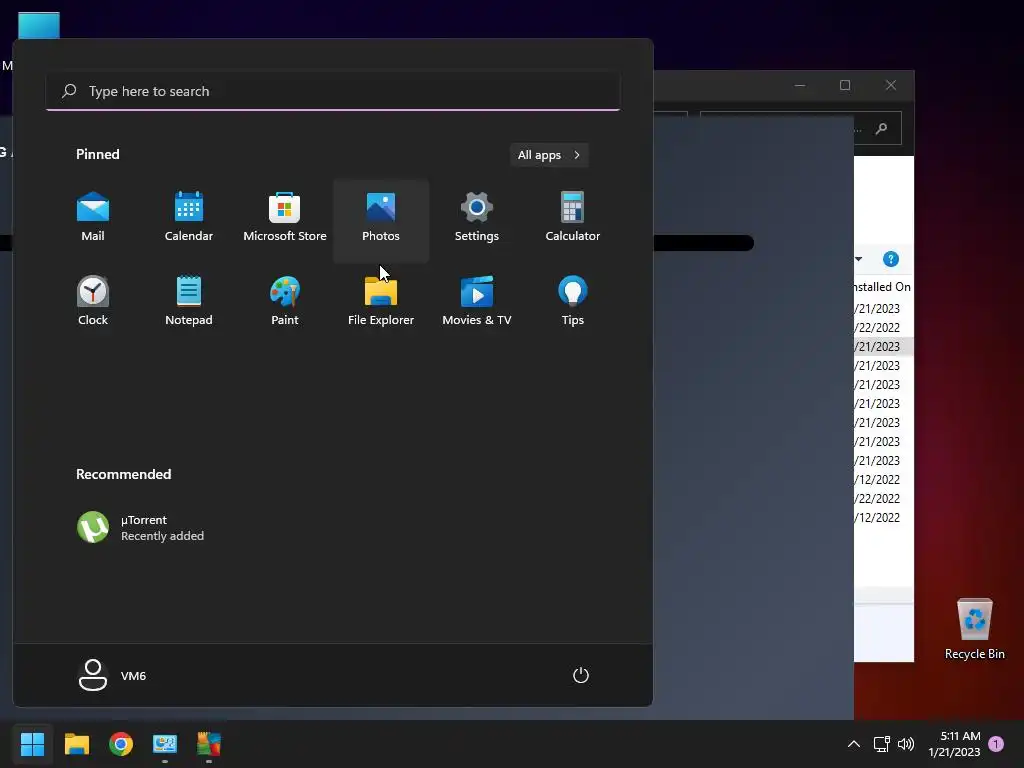The image size is (1024, 768).
Task: Click the Power button in Start
Action: click(x=581, y=675)
